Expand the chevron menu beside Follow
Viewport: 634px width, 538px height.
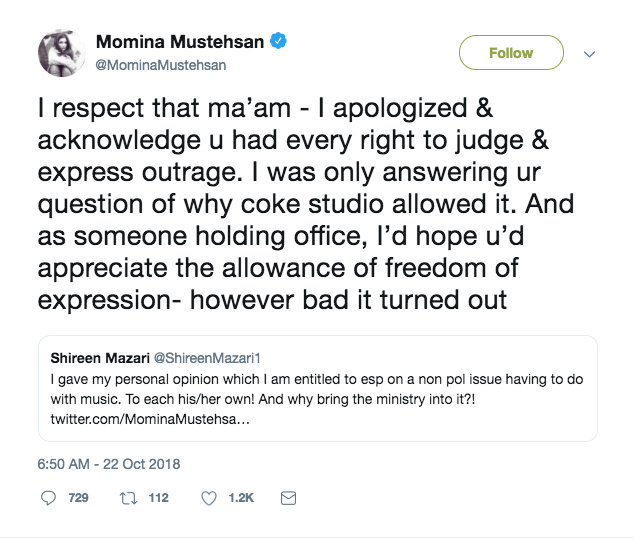coord(589,54)
